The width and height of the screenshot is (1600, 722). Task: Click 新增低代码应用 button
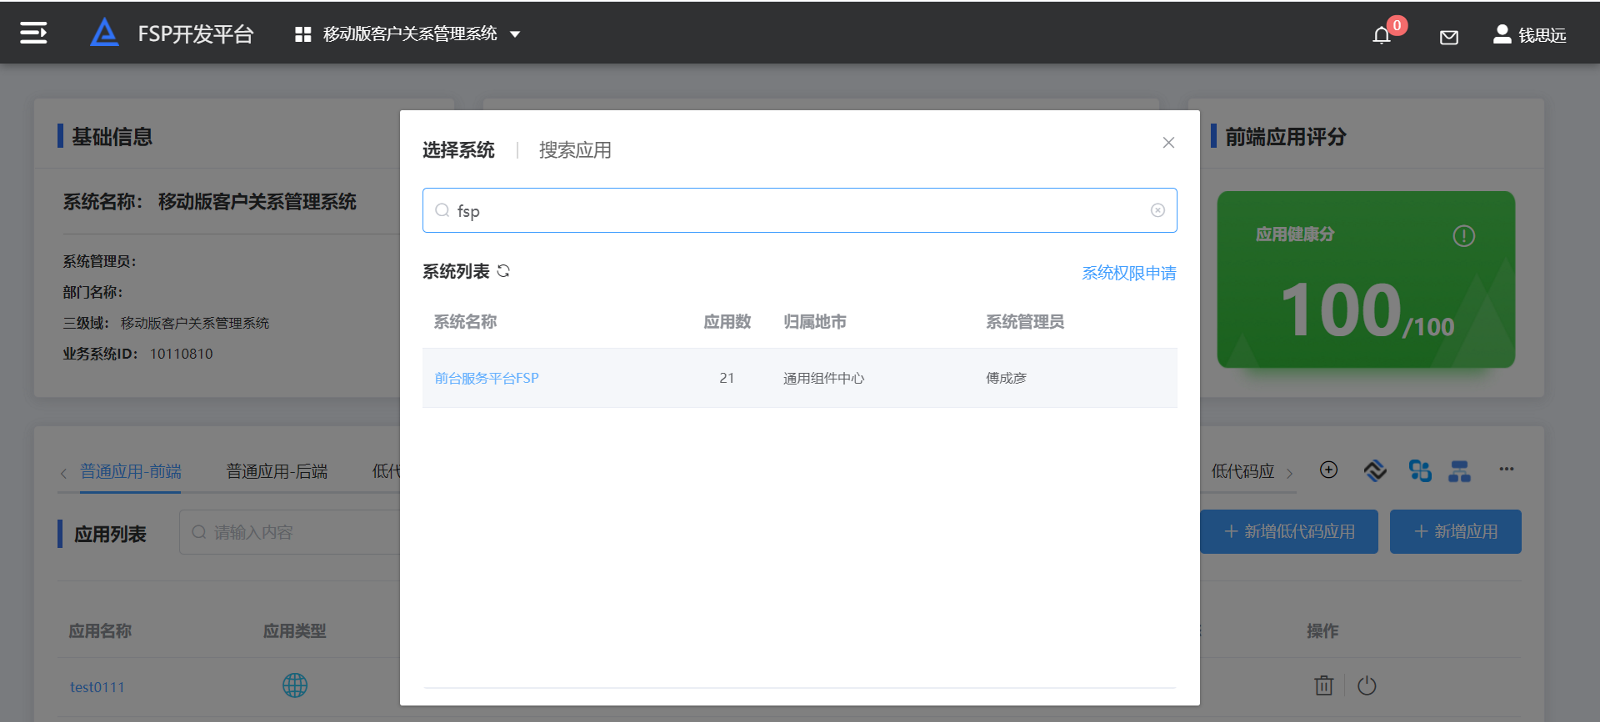pyautogui.click(x=1289, y=532)
